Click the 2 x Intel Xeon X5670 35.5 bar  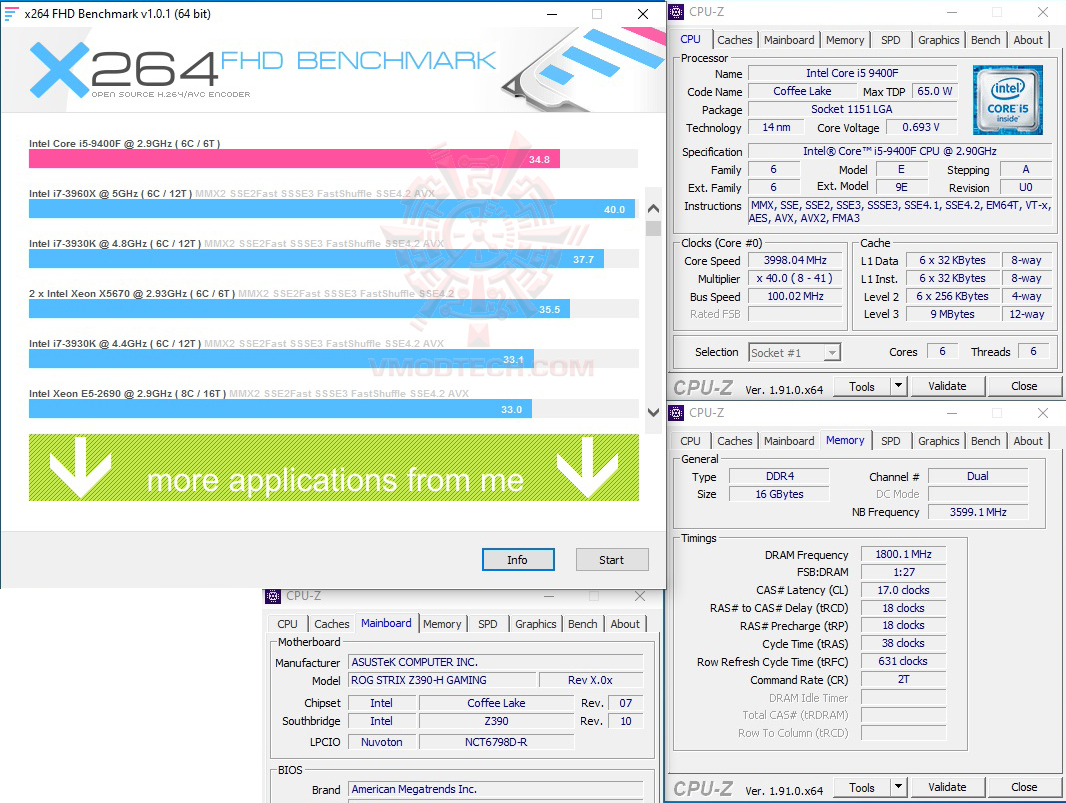pos(299,309)
